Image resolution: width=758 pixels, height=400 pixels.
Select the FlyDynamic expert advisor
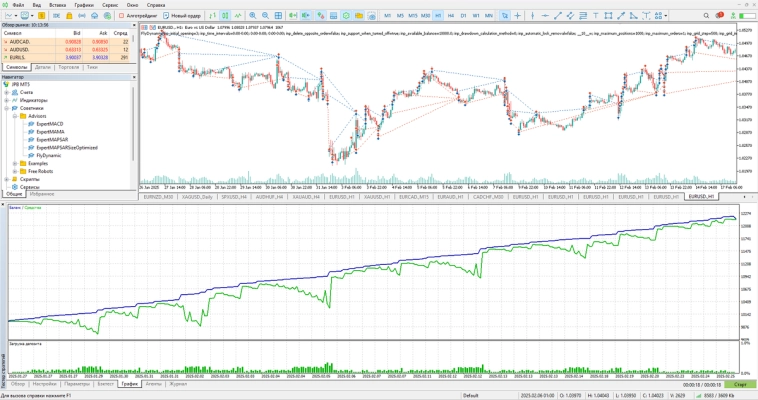(x=48, y=155)
